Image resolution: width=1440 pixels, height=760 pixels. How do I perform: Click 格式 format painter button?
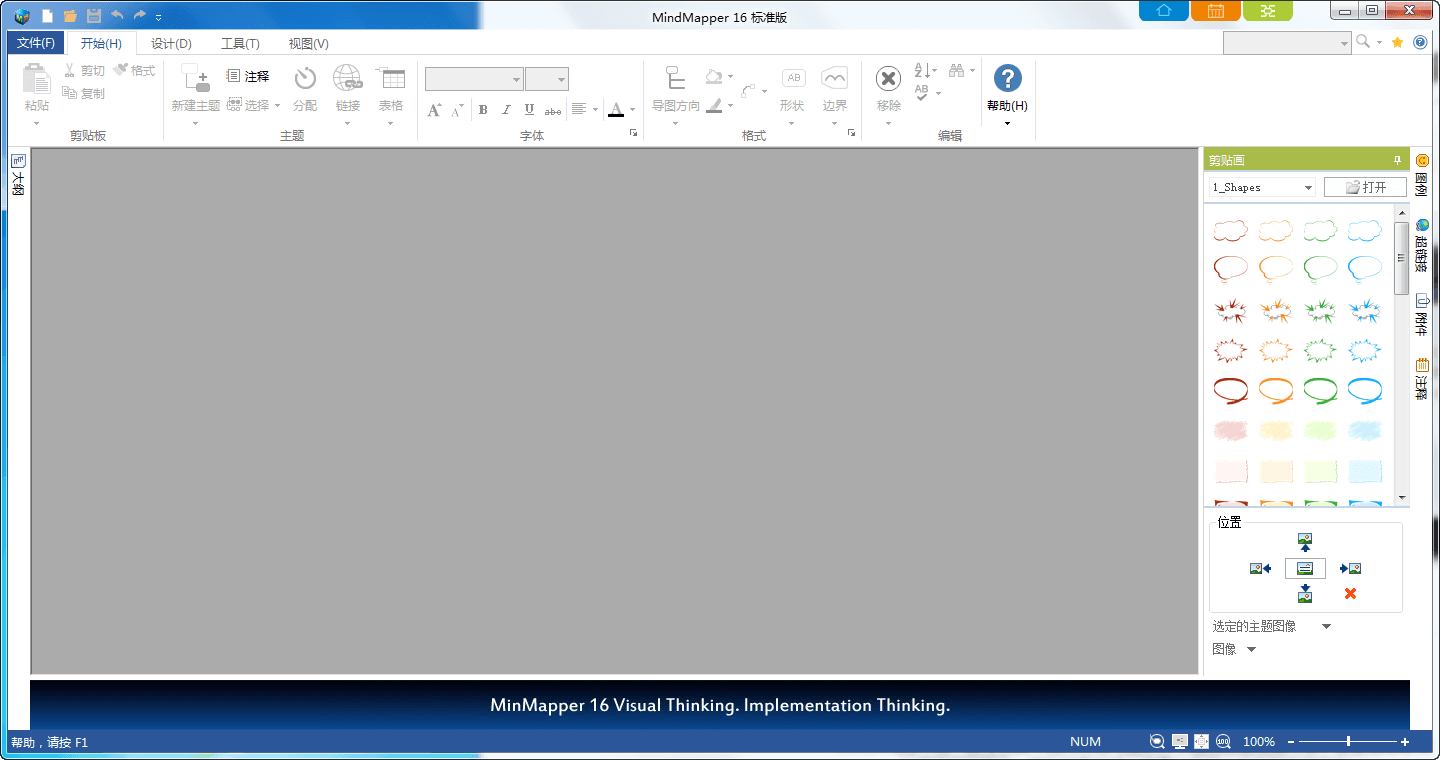click(134, 71)
